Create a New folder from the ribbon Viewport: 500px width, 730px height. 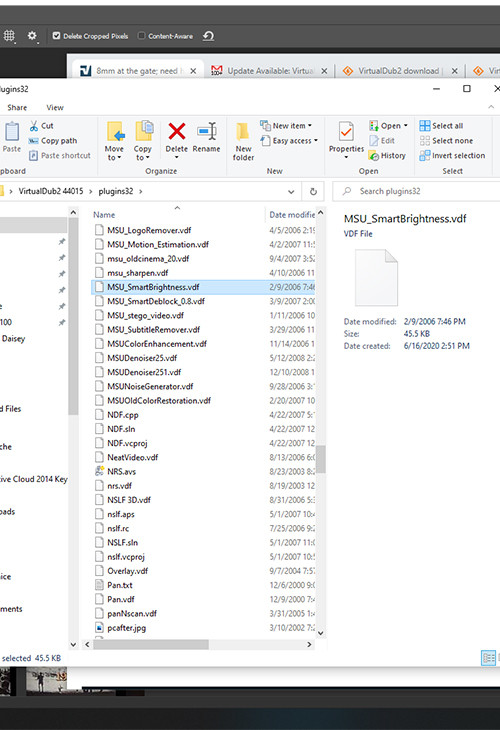point(243,141)
